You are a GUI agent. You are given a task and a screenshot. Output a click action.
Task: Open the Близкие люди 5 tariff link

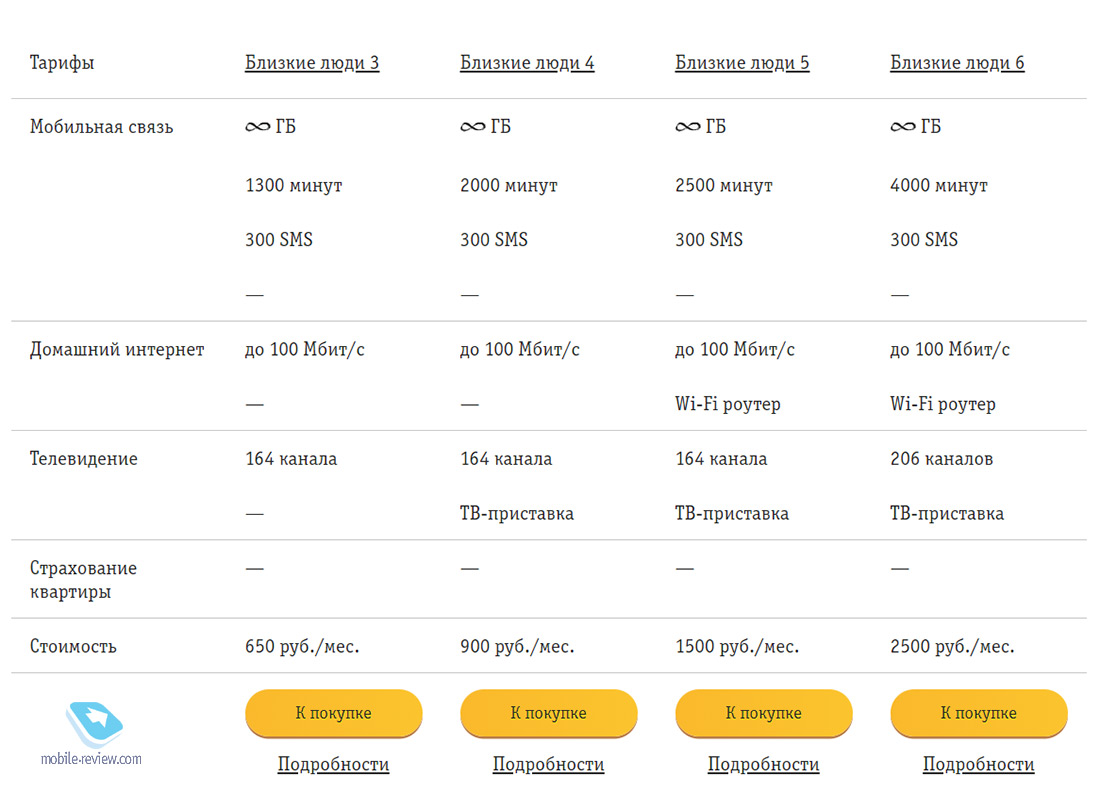pyautogui.click(x=742, y=62)
